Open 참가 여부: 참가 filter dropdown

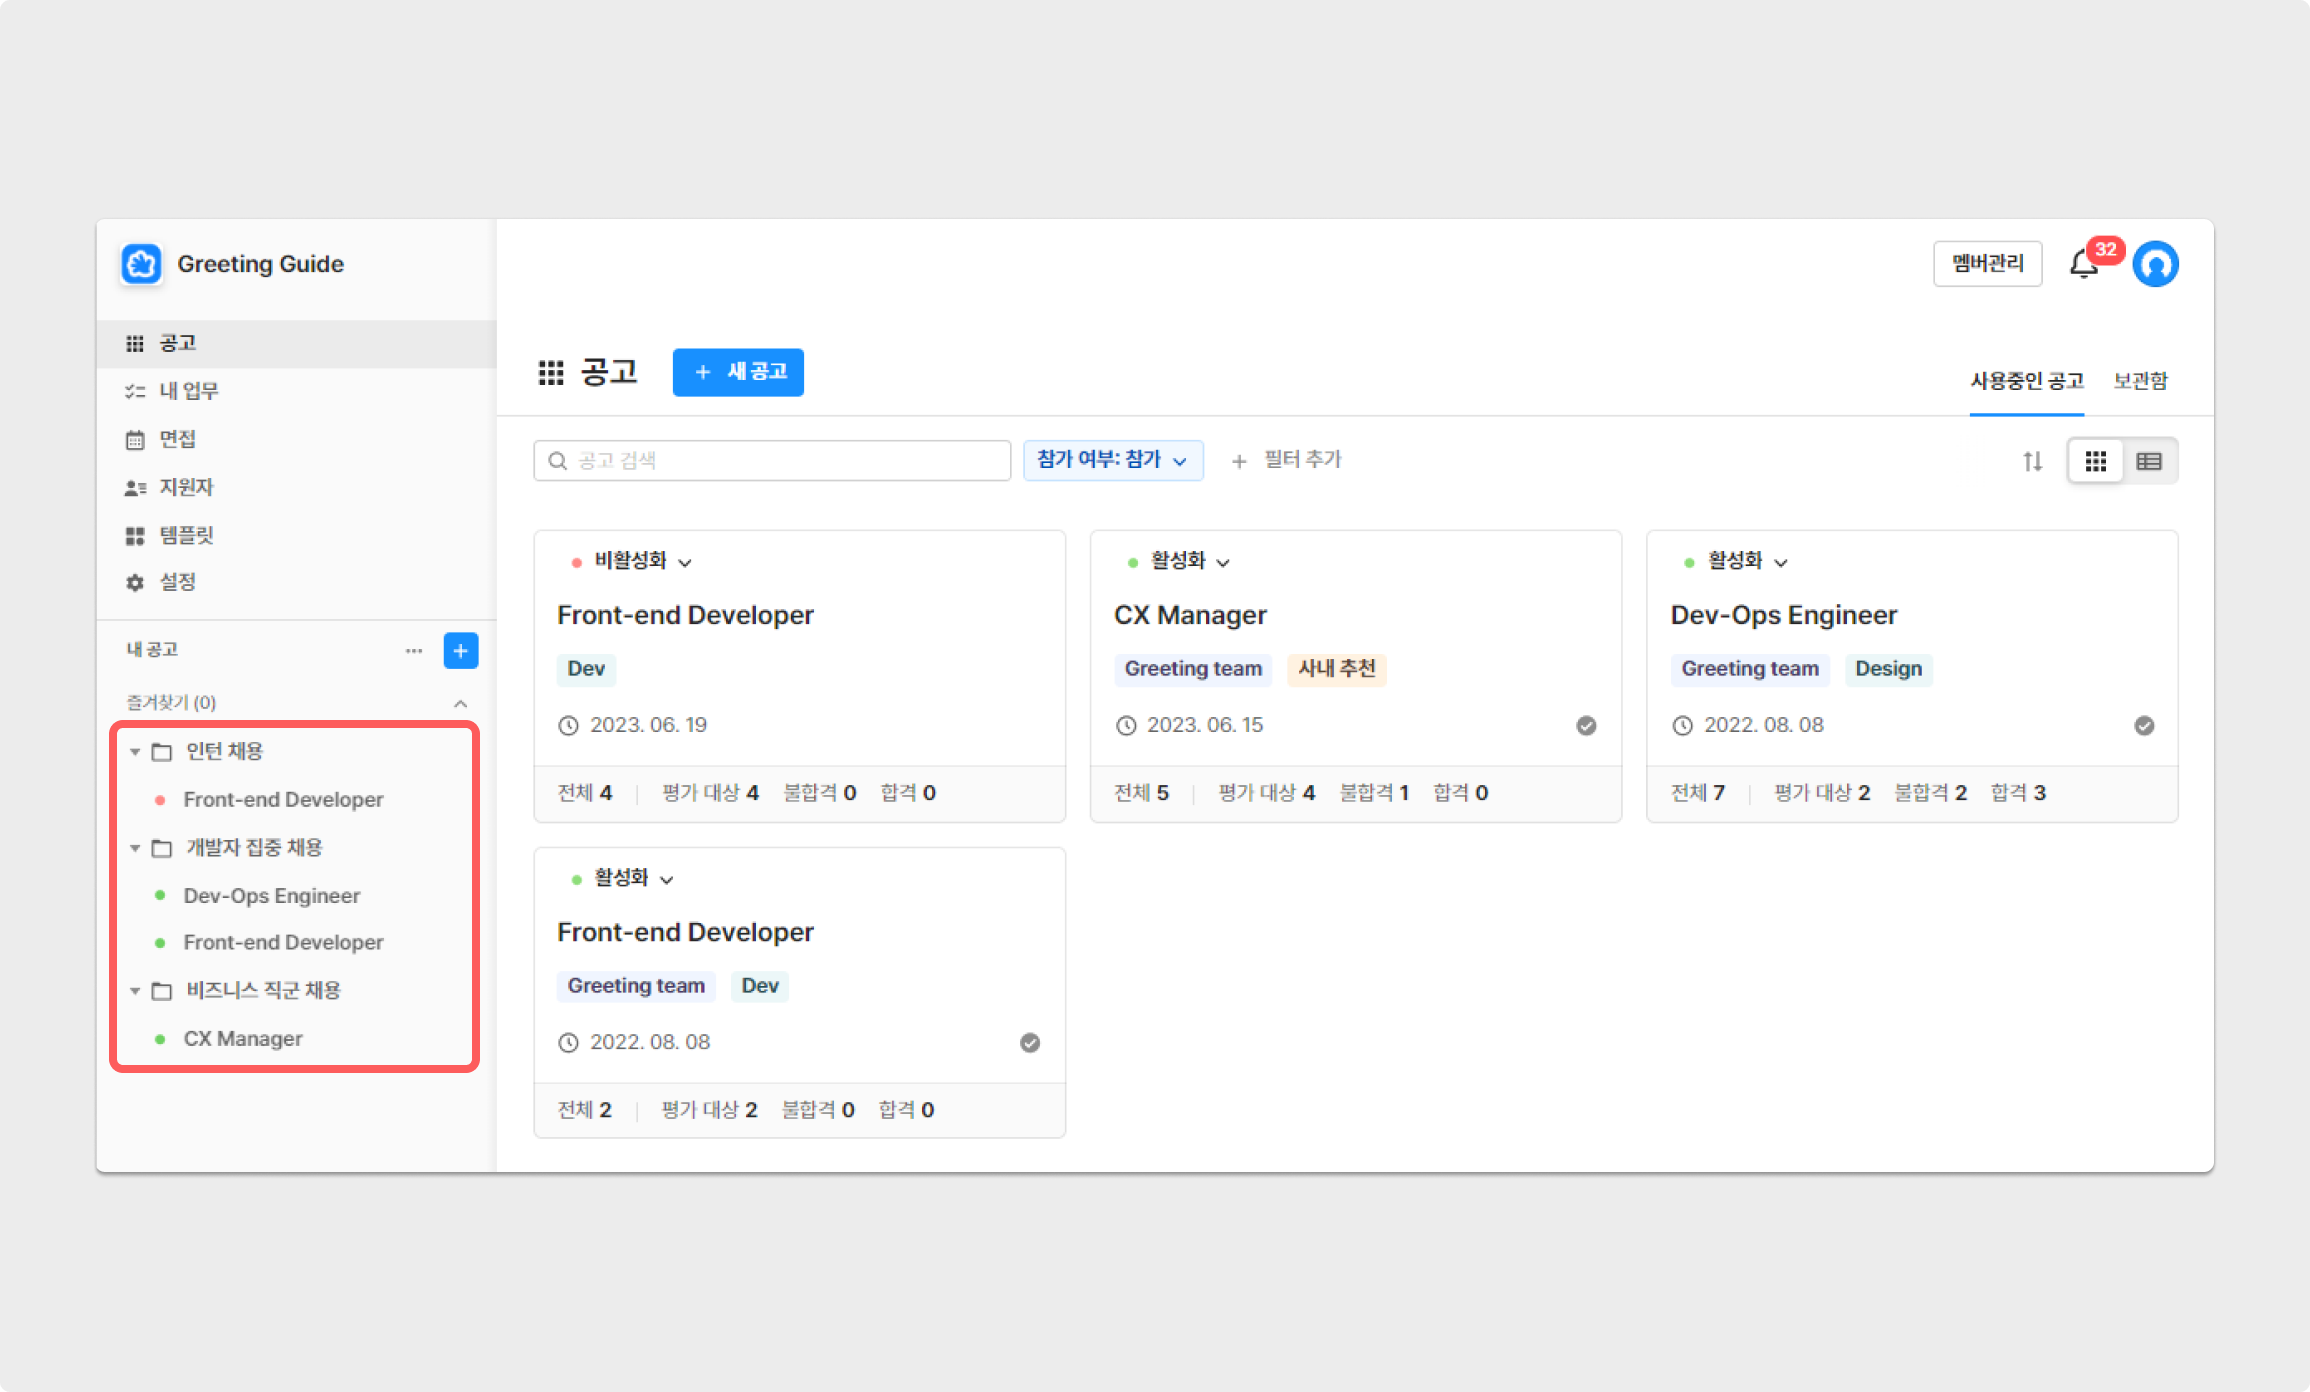point(1112,460)
